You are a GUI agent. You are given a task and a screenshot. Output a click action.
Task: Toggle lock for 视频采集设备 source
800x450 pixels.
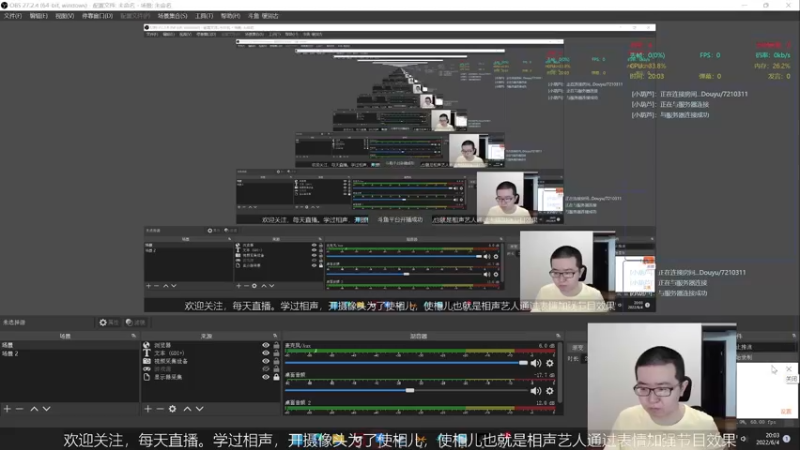[276, 361]
